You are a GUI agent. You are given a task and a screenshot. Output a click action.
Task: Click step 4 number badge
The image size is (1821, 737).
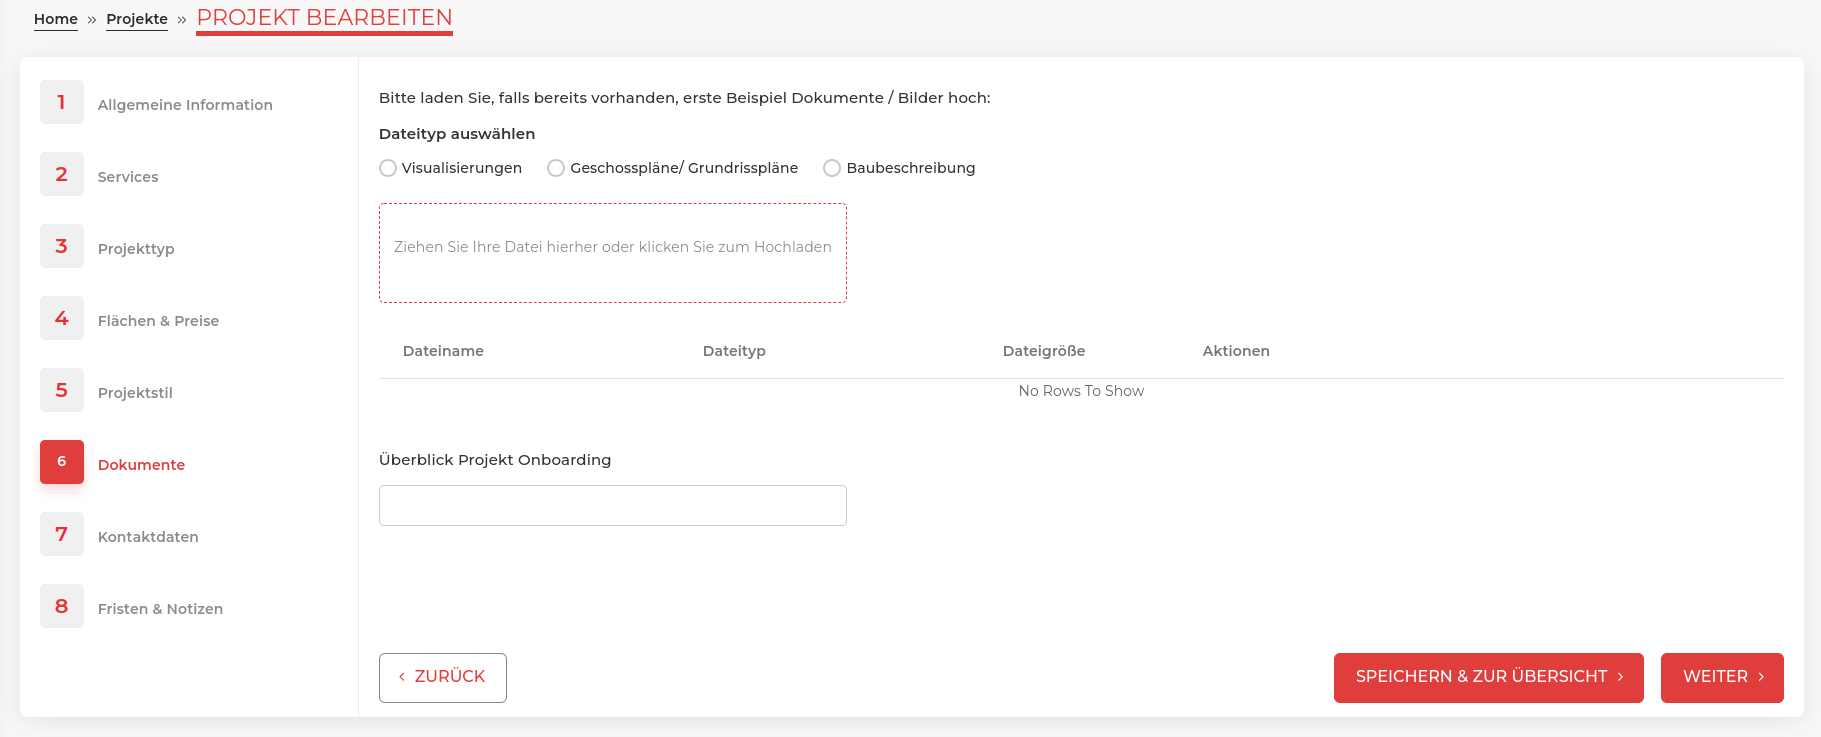[62, 318]
